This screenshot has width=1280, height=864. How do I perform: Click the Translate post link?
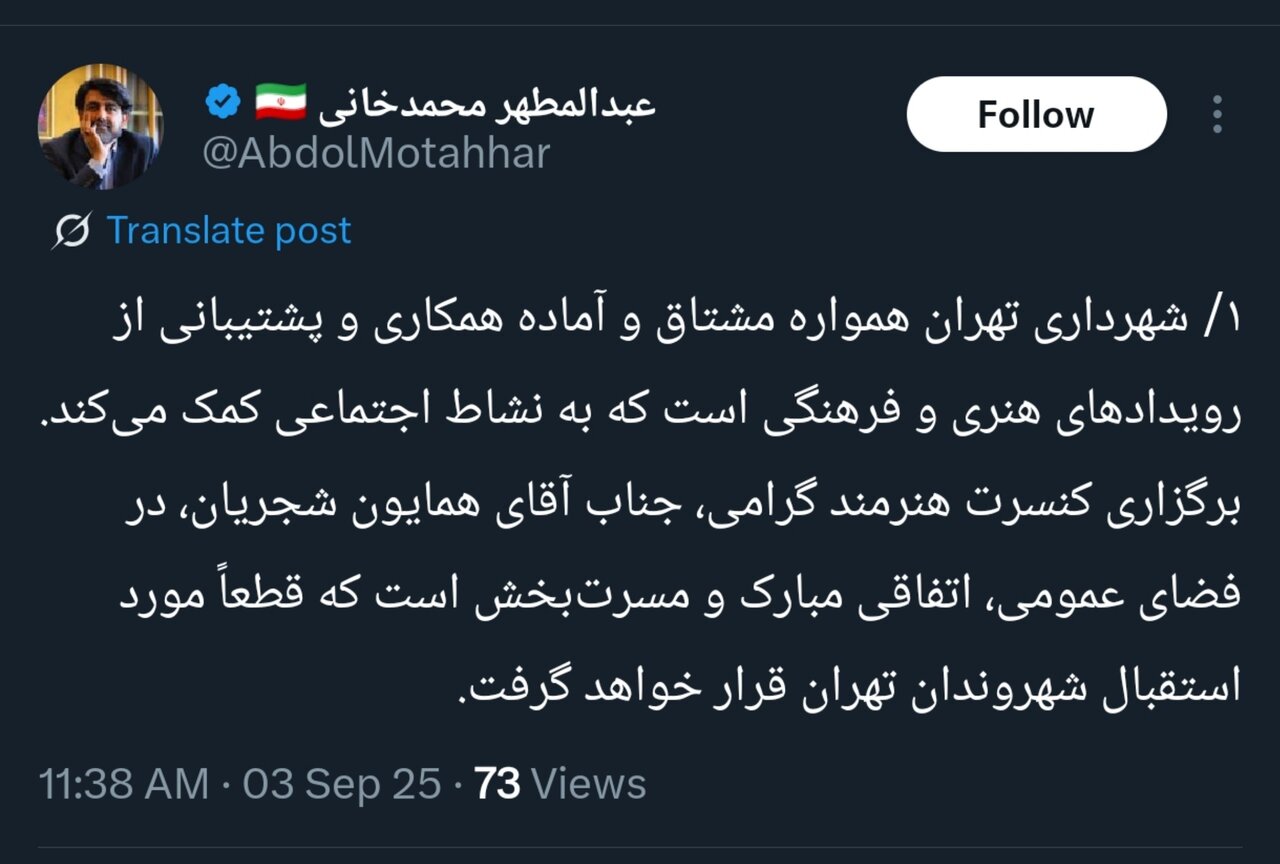pyautogui.click(x=231, y=230)
